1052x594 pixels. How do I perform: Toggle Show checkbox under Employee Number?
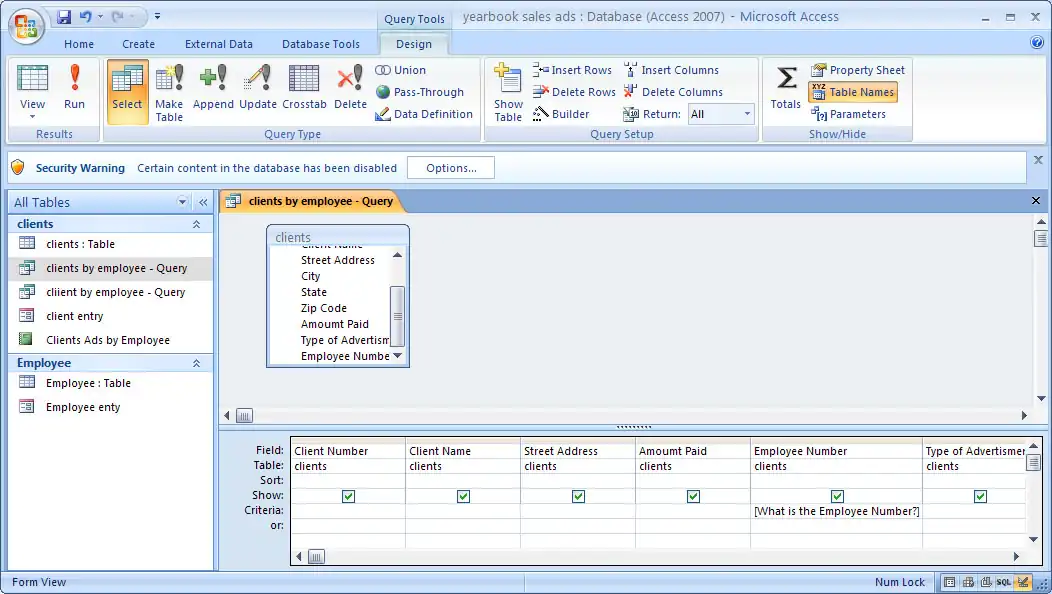[837, 496]
